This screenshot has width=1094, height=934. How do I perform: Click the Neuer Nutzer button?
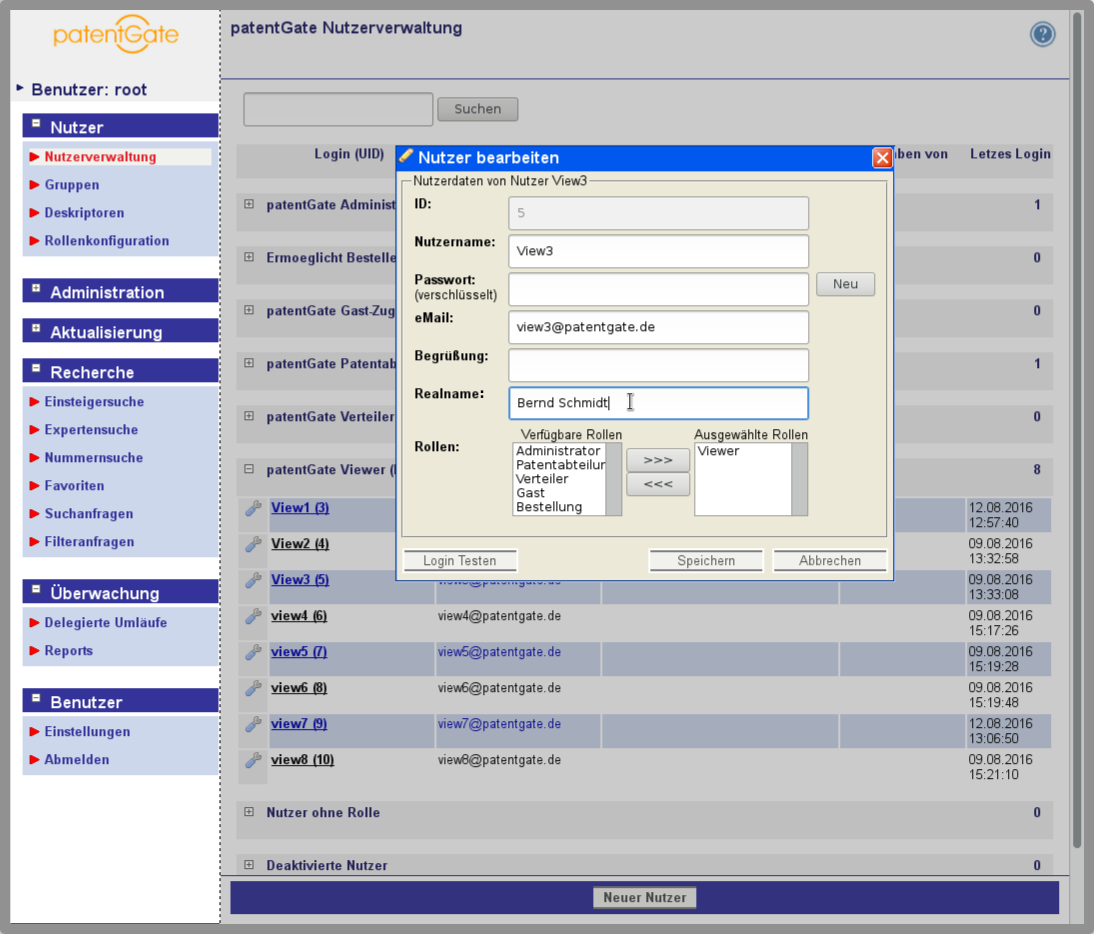click(645, 898)
